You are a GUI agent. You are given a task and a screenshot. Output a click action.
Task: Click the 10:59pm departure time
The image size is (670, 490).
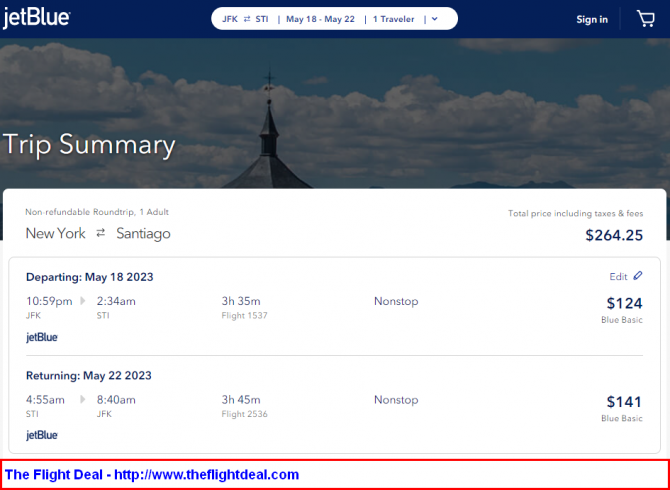pyautogui.click(x=49, y=301)
